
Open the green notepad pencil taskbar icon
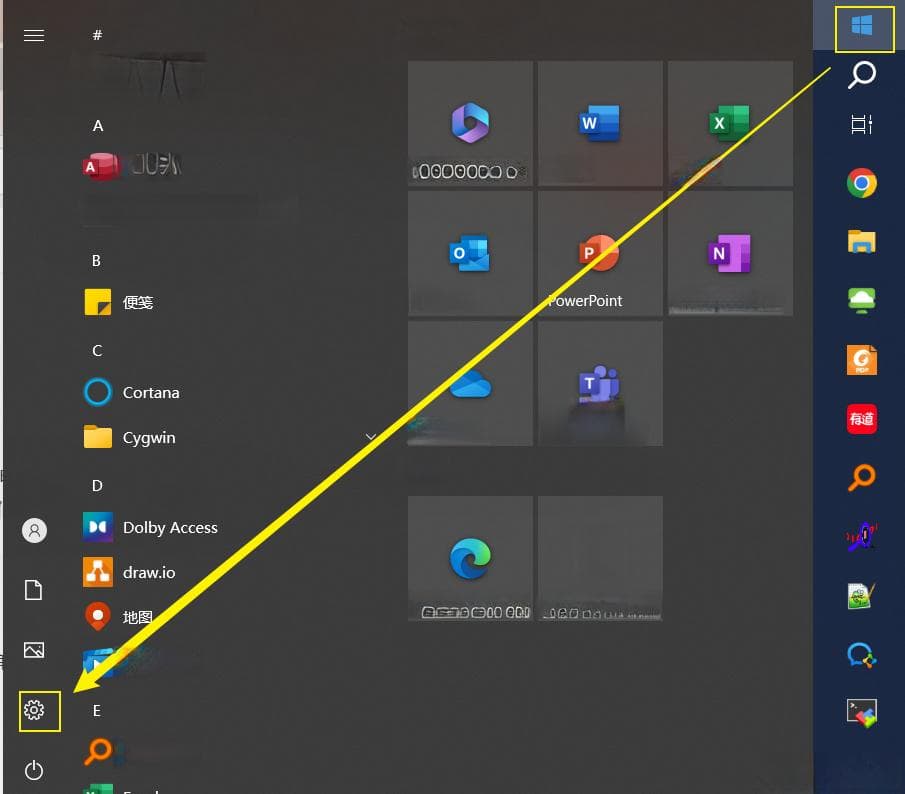(x=862, y=596)
